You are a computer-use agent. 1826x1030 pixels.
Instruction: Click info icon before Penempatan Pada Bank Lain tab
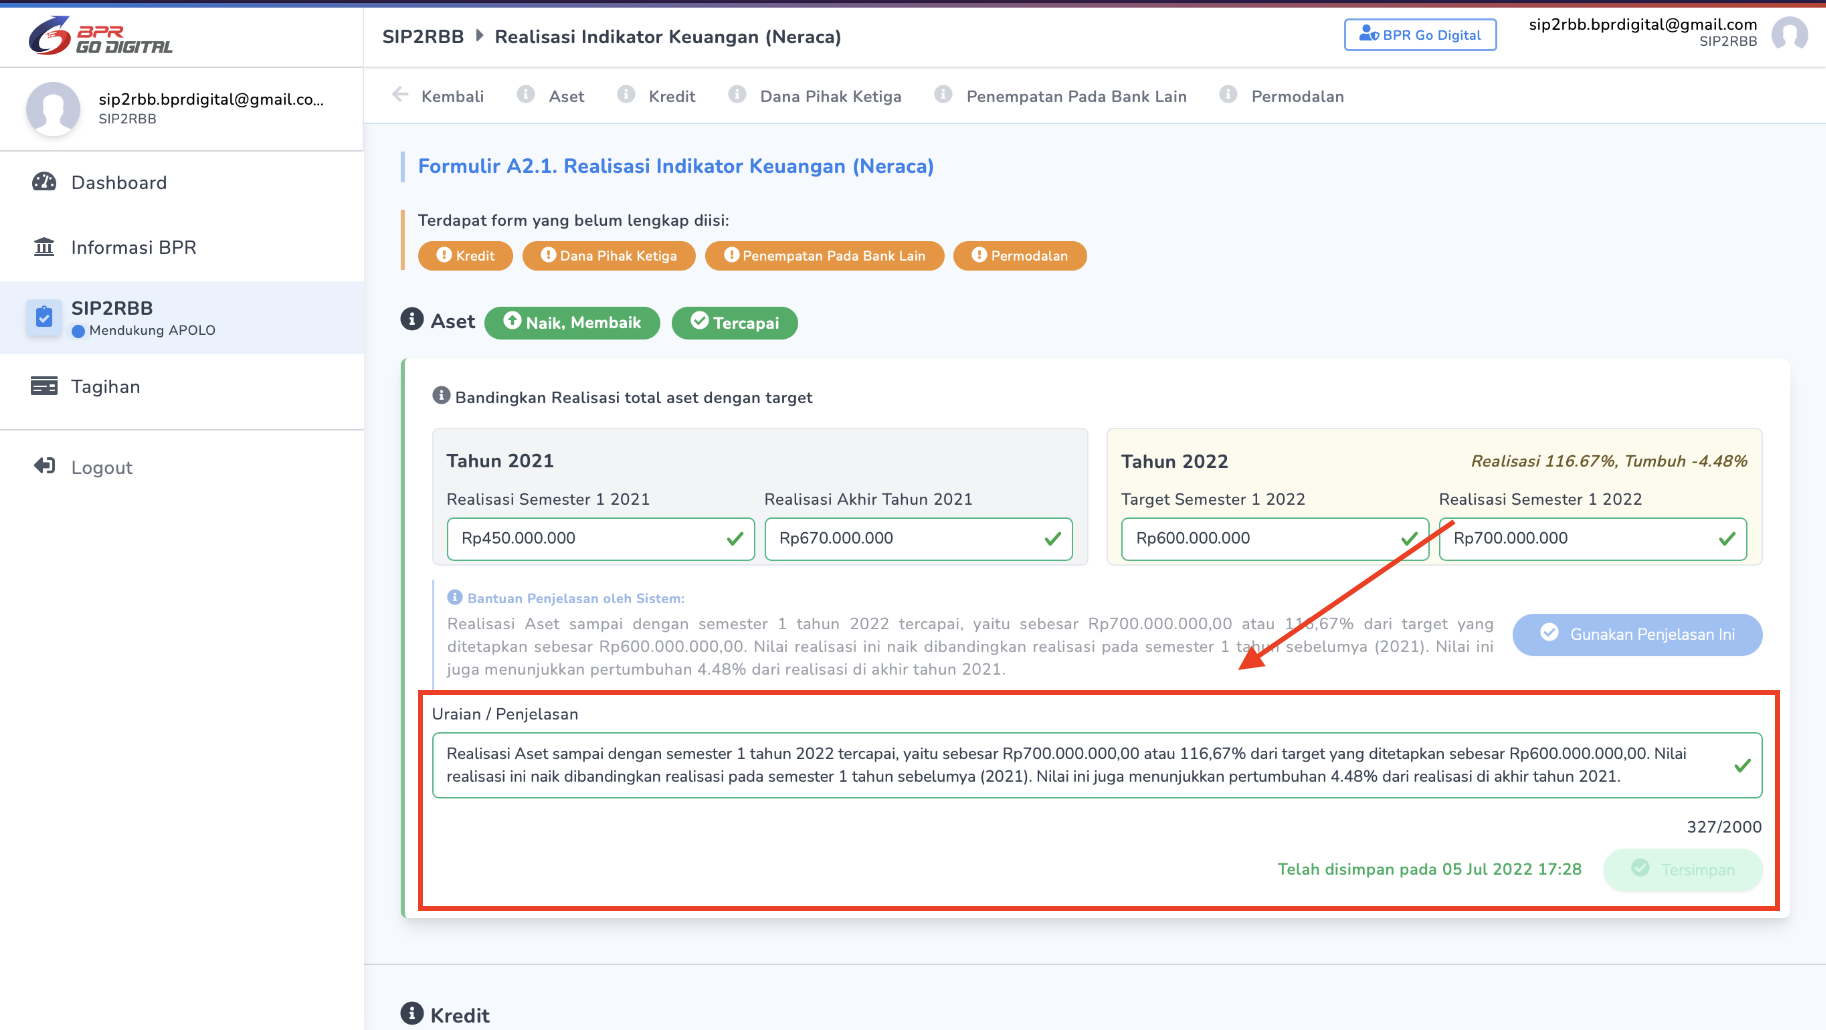tap(943, 94)
